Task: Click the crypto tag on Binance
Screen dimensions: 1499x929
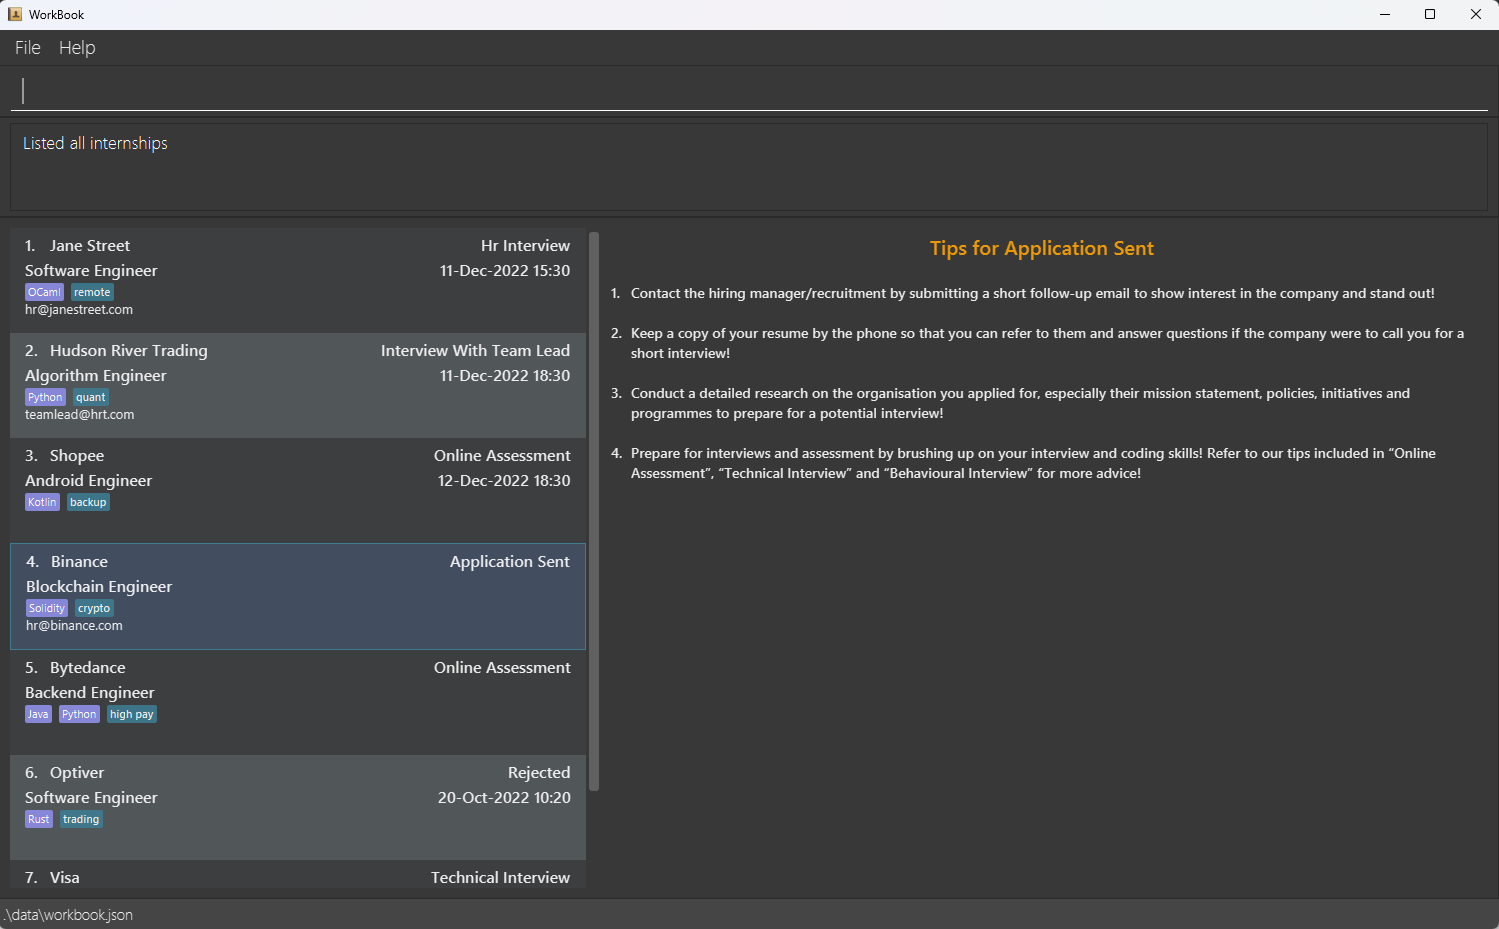Action: pyautogui.click(x=94, y=608)
